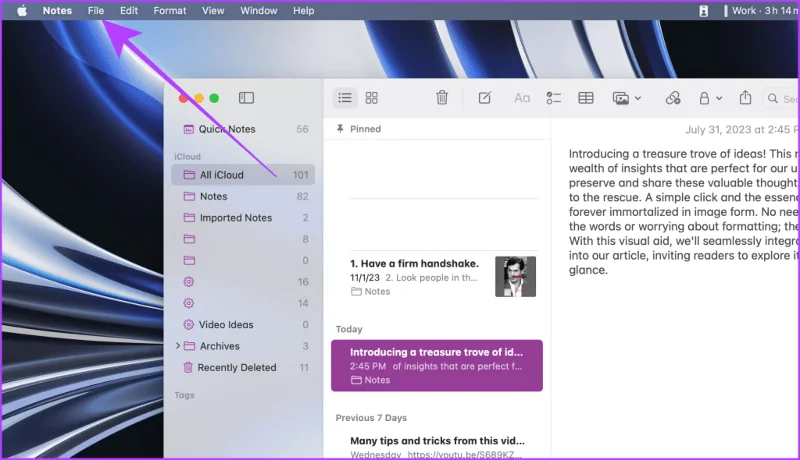Click the Pinned section header
800x460 pixels.
point(359,129)
